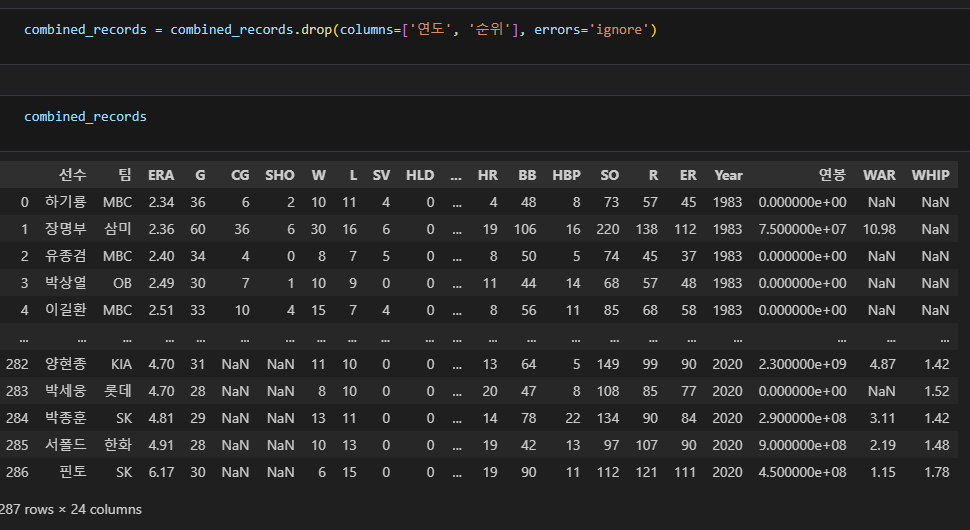The width and height of the screenshot is (970, 530).
Task: Click BB value 106
Action: 525,229
